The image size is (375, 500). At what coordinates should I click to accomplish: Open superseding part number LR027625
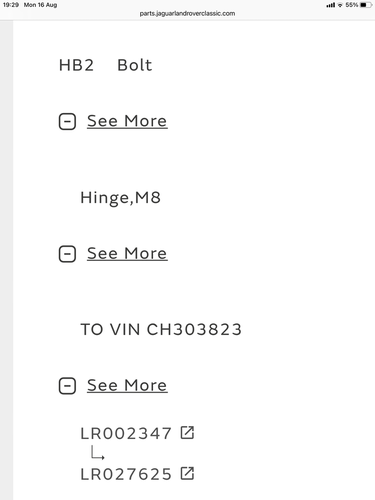[126, 474]
